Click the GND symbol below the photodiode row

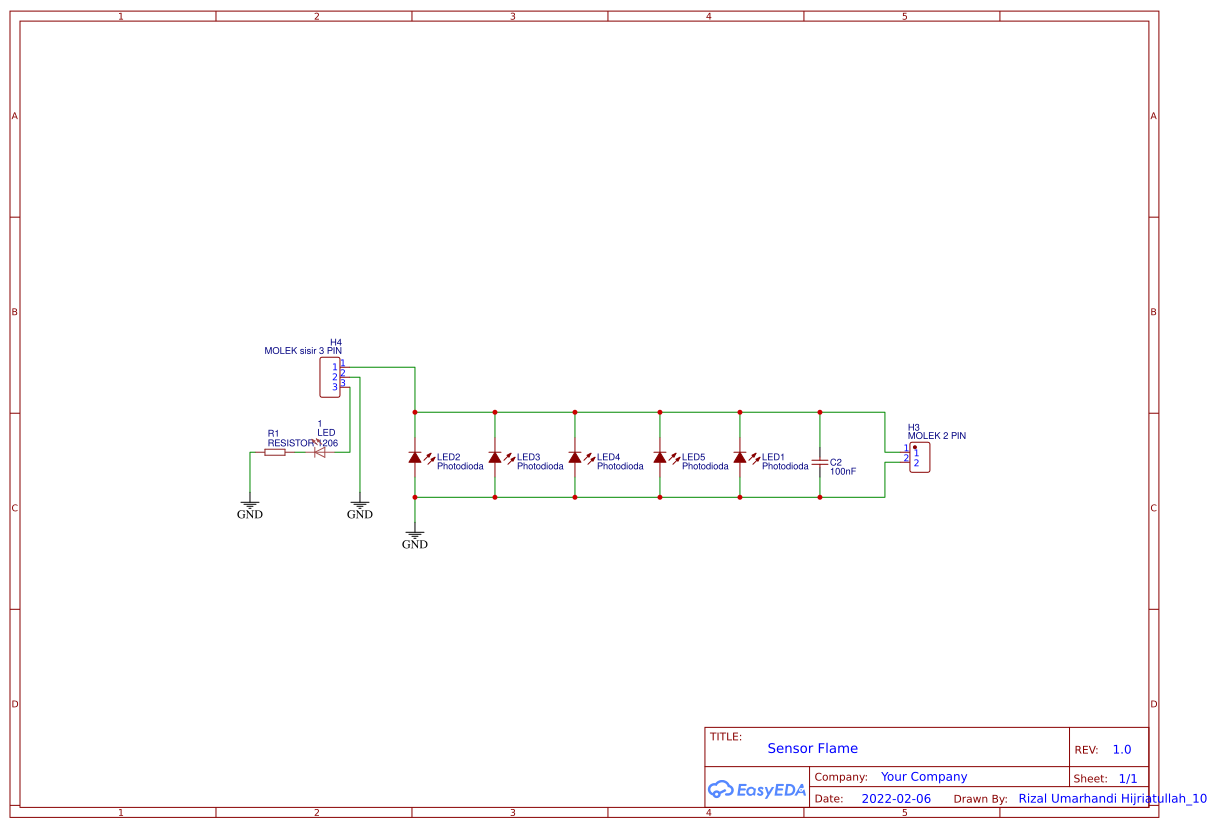[414, 535]
